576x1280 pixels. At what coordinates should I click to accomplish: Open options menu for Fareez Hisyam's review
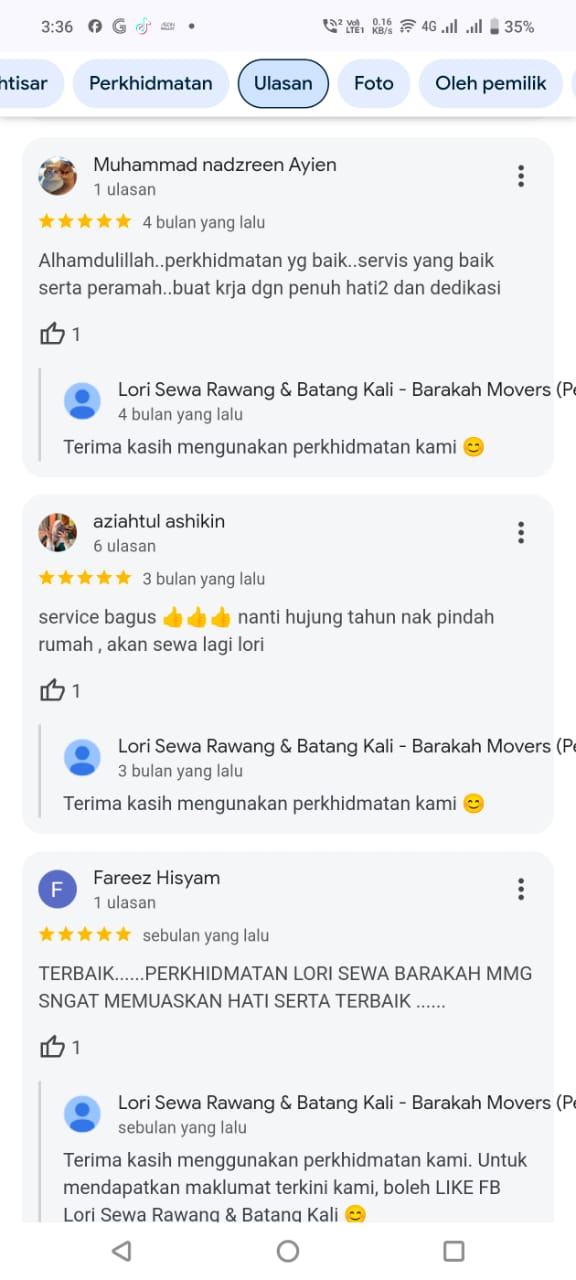pyautogui.click(x=521, y=889)
